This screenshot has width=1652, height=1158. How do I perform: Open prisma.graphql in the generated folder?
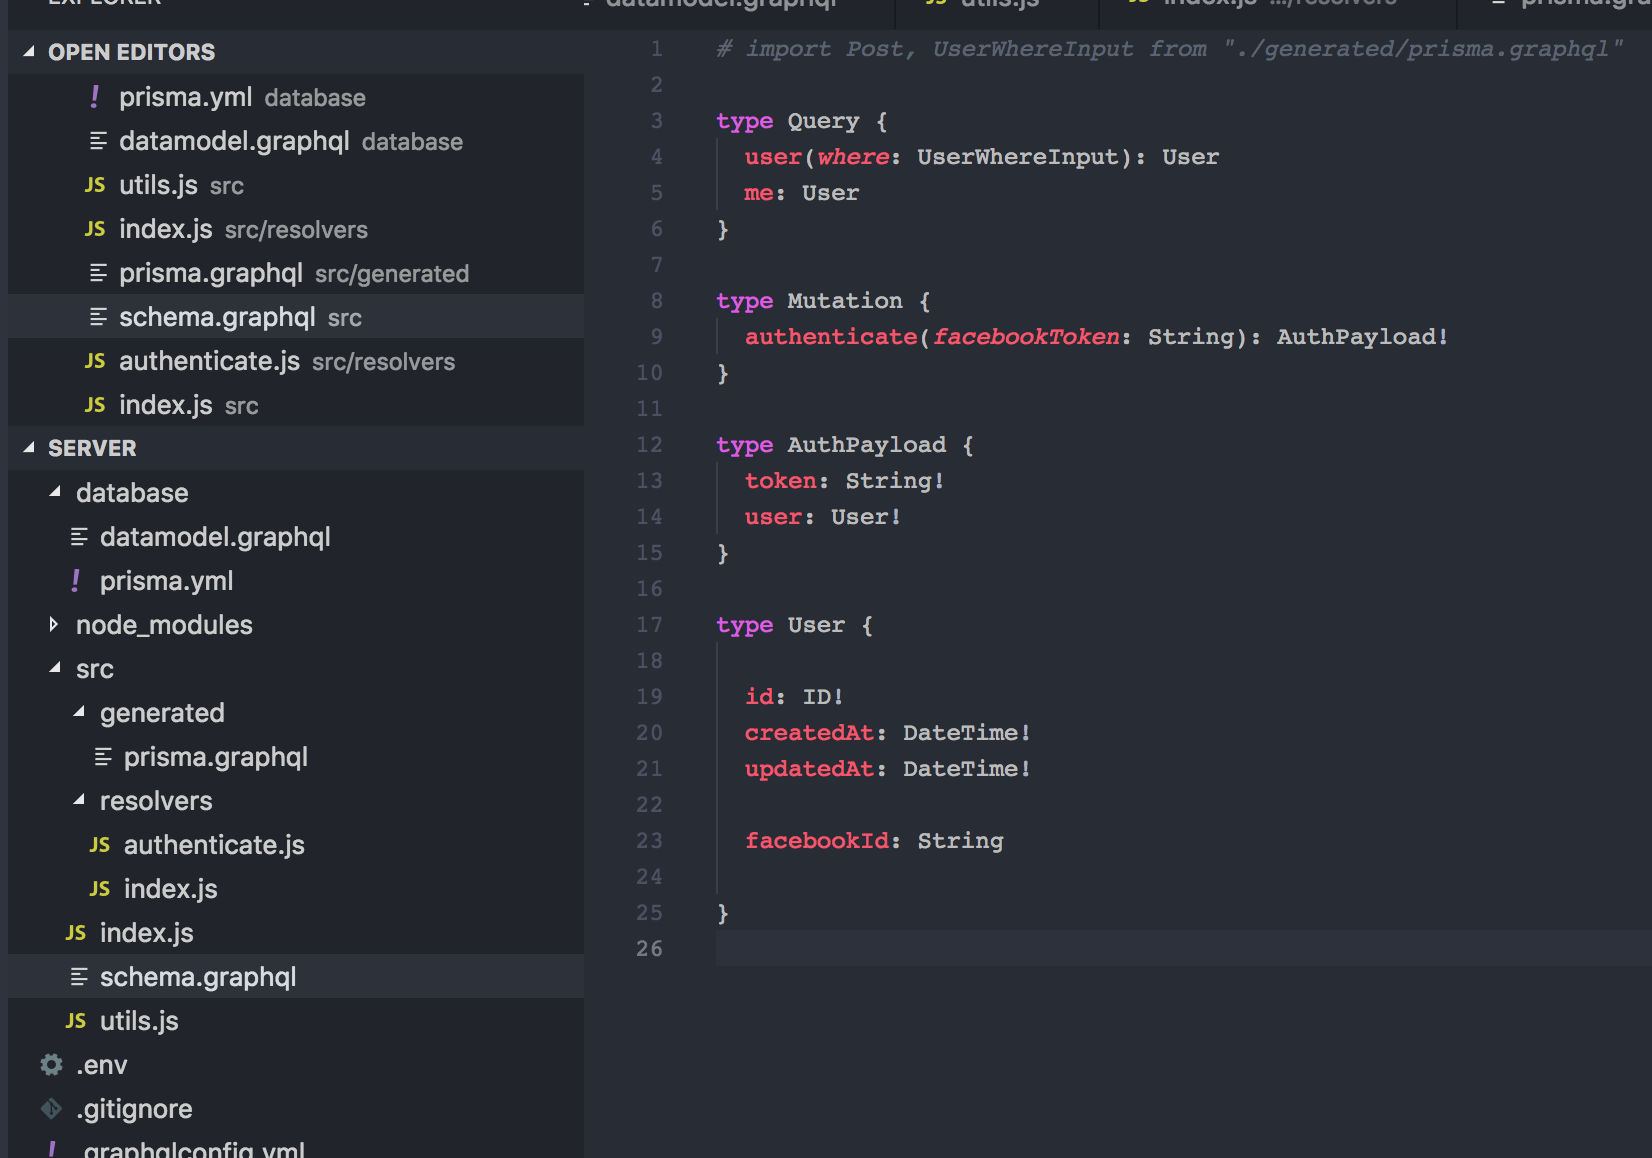coord(296,757)
